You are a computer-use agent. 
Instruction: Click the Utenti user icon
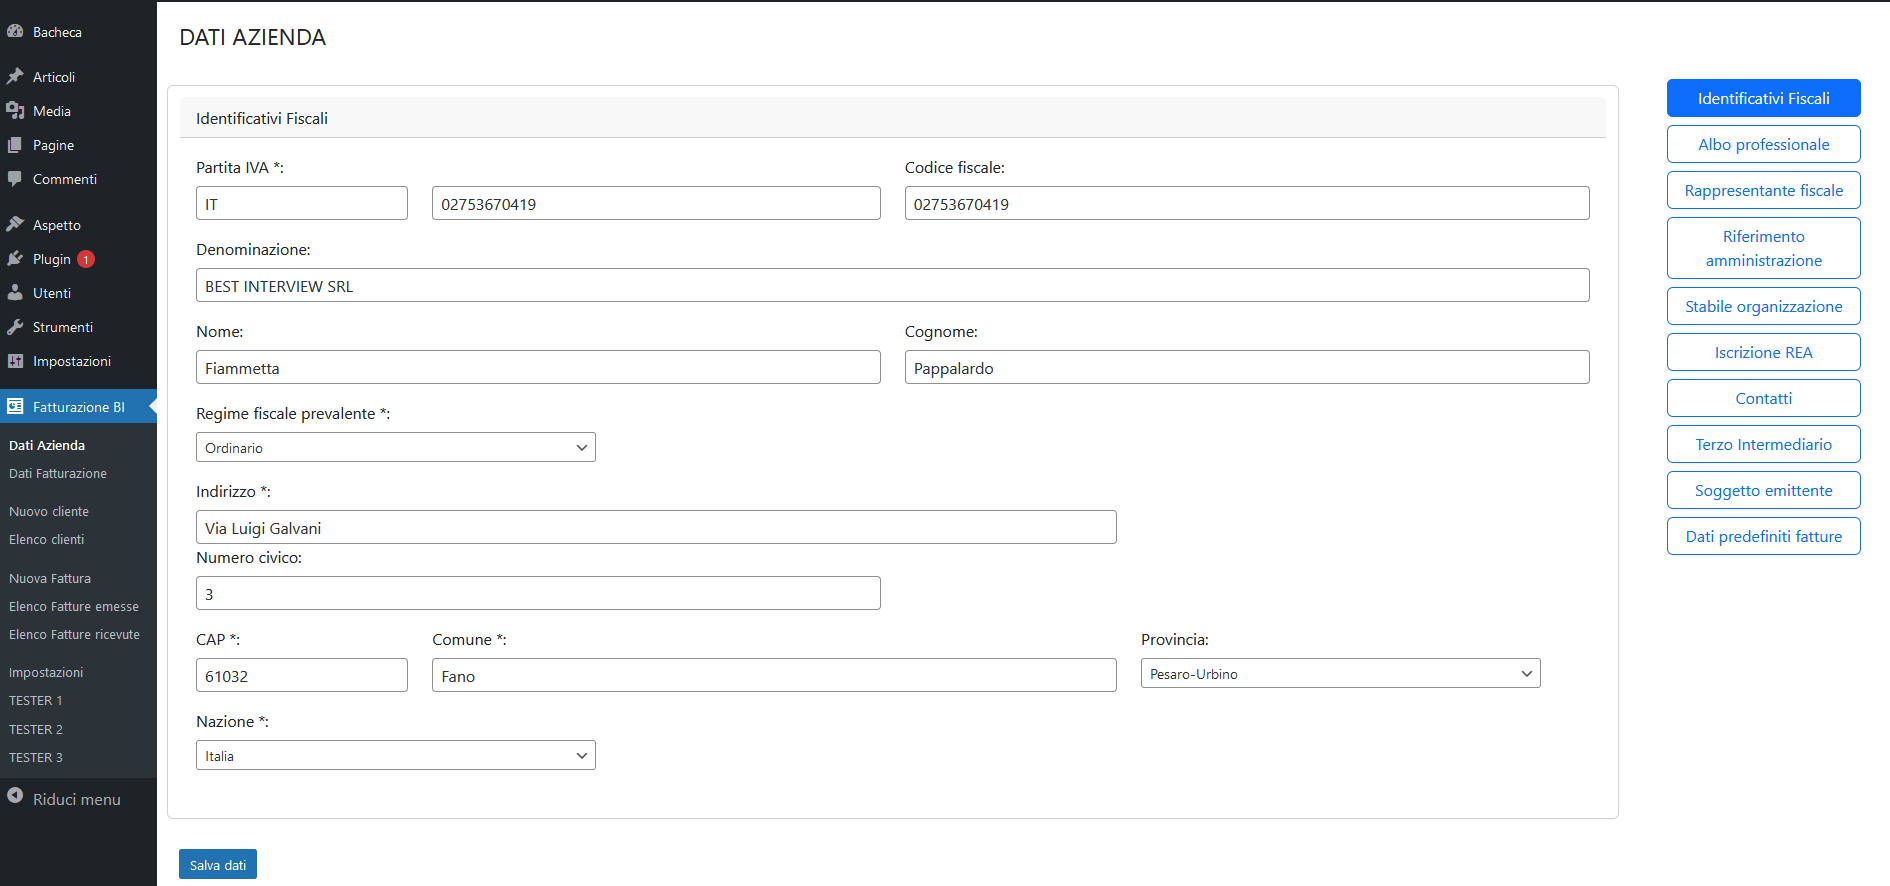(x=15, y=293)
